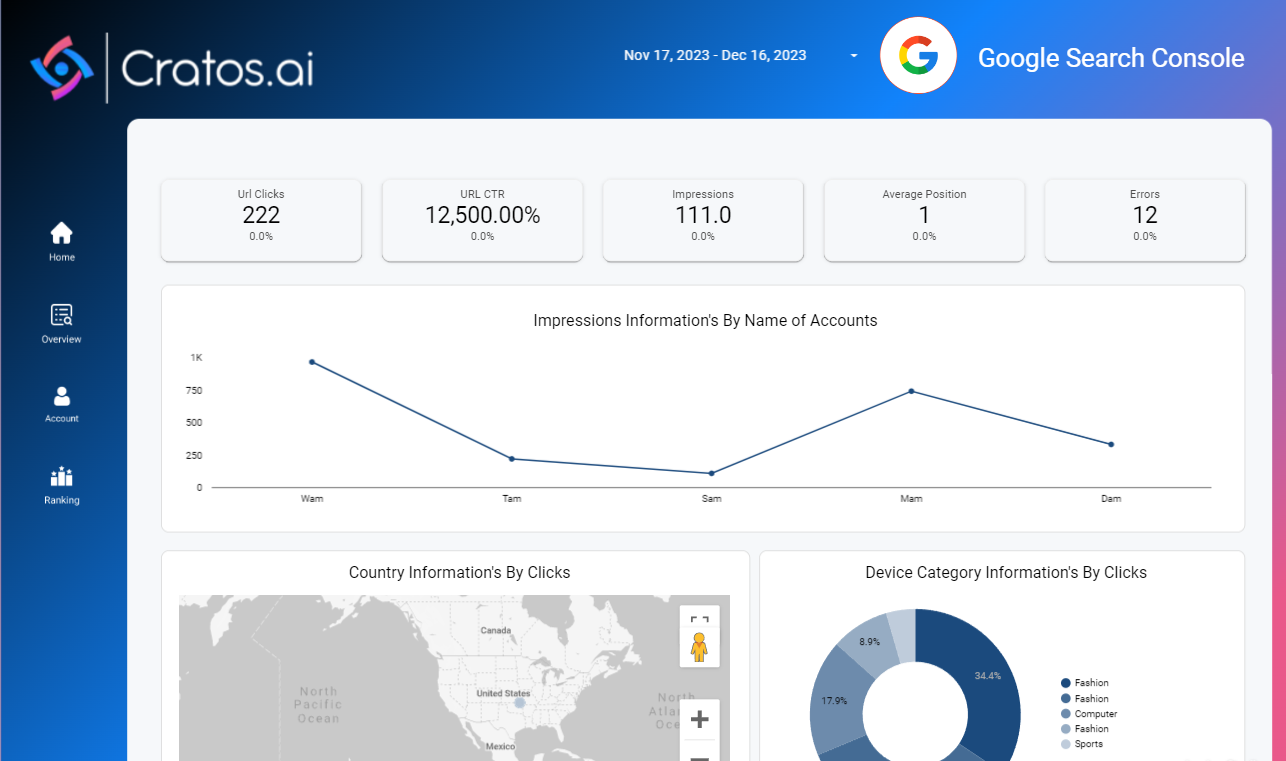1286x761 pixels.
Task: Click the Sam data point on line chart
Action: pyautogui.click(x=712, y=473)
